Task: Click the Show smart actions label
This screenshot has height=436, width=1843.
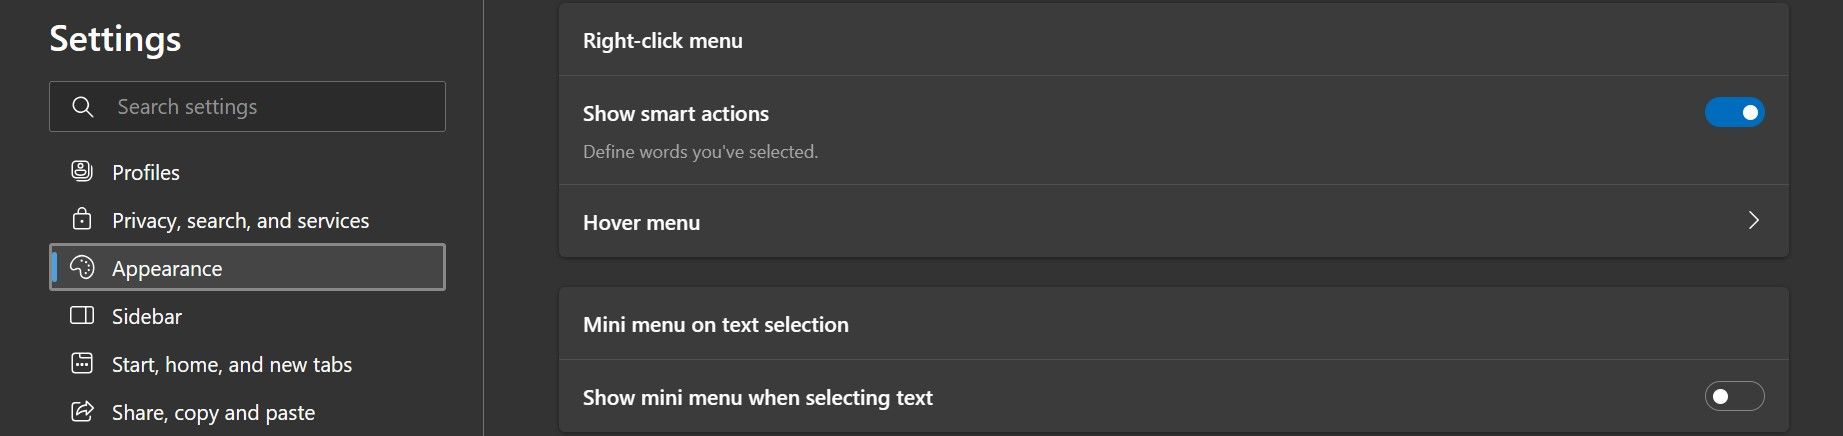Action: (676, 114)
